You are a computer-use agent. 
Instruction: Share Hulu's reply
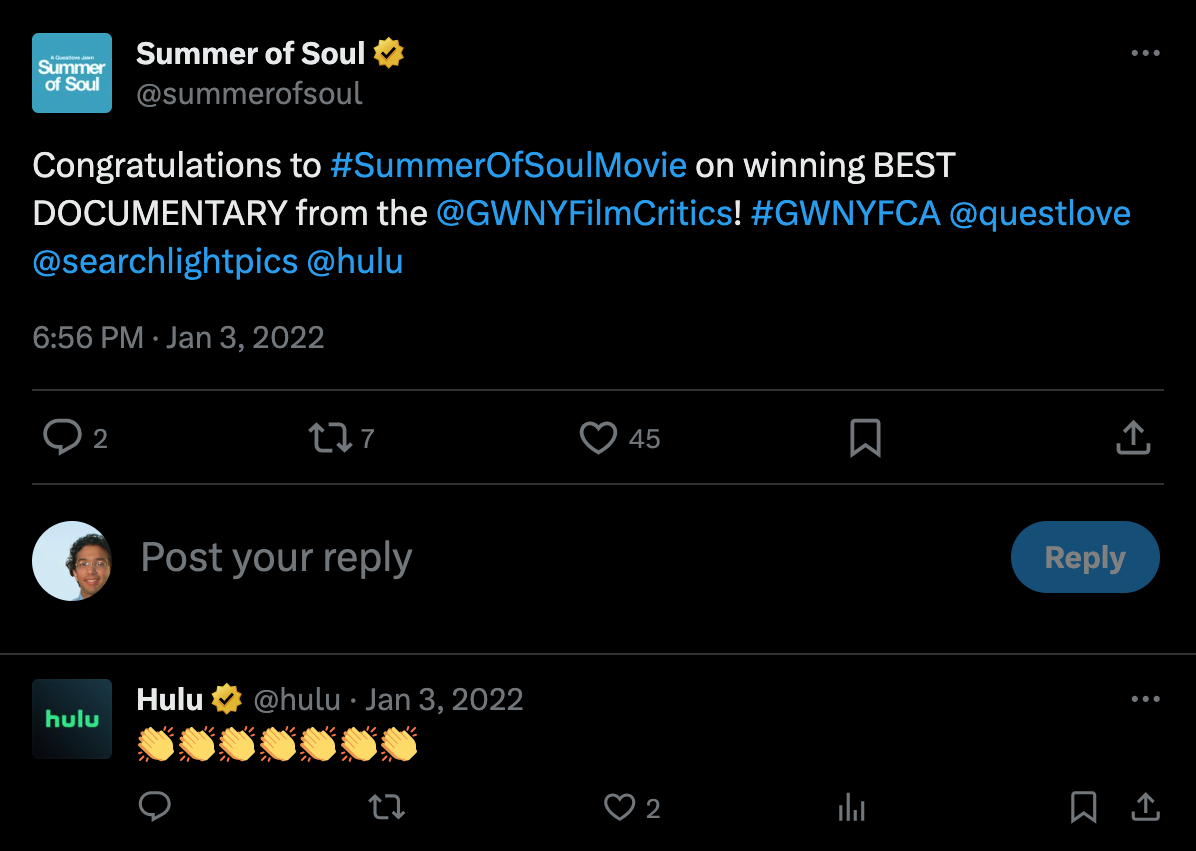point(1145,807)
